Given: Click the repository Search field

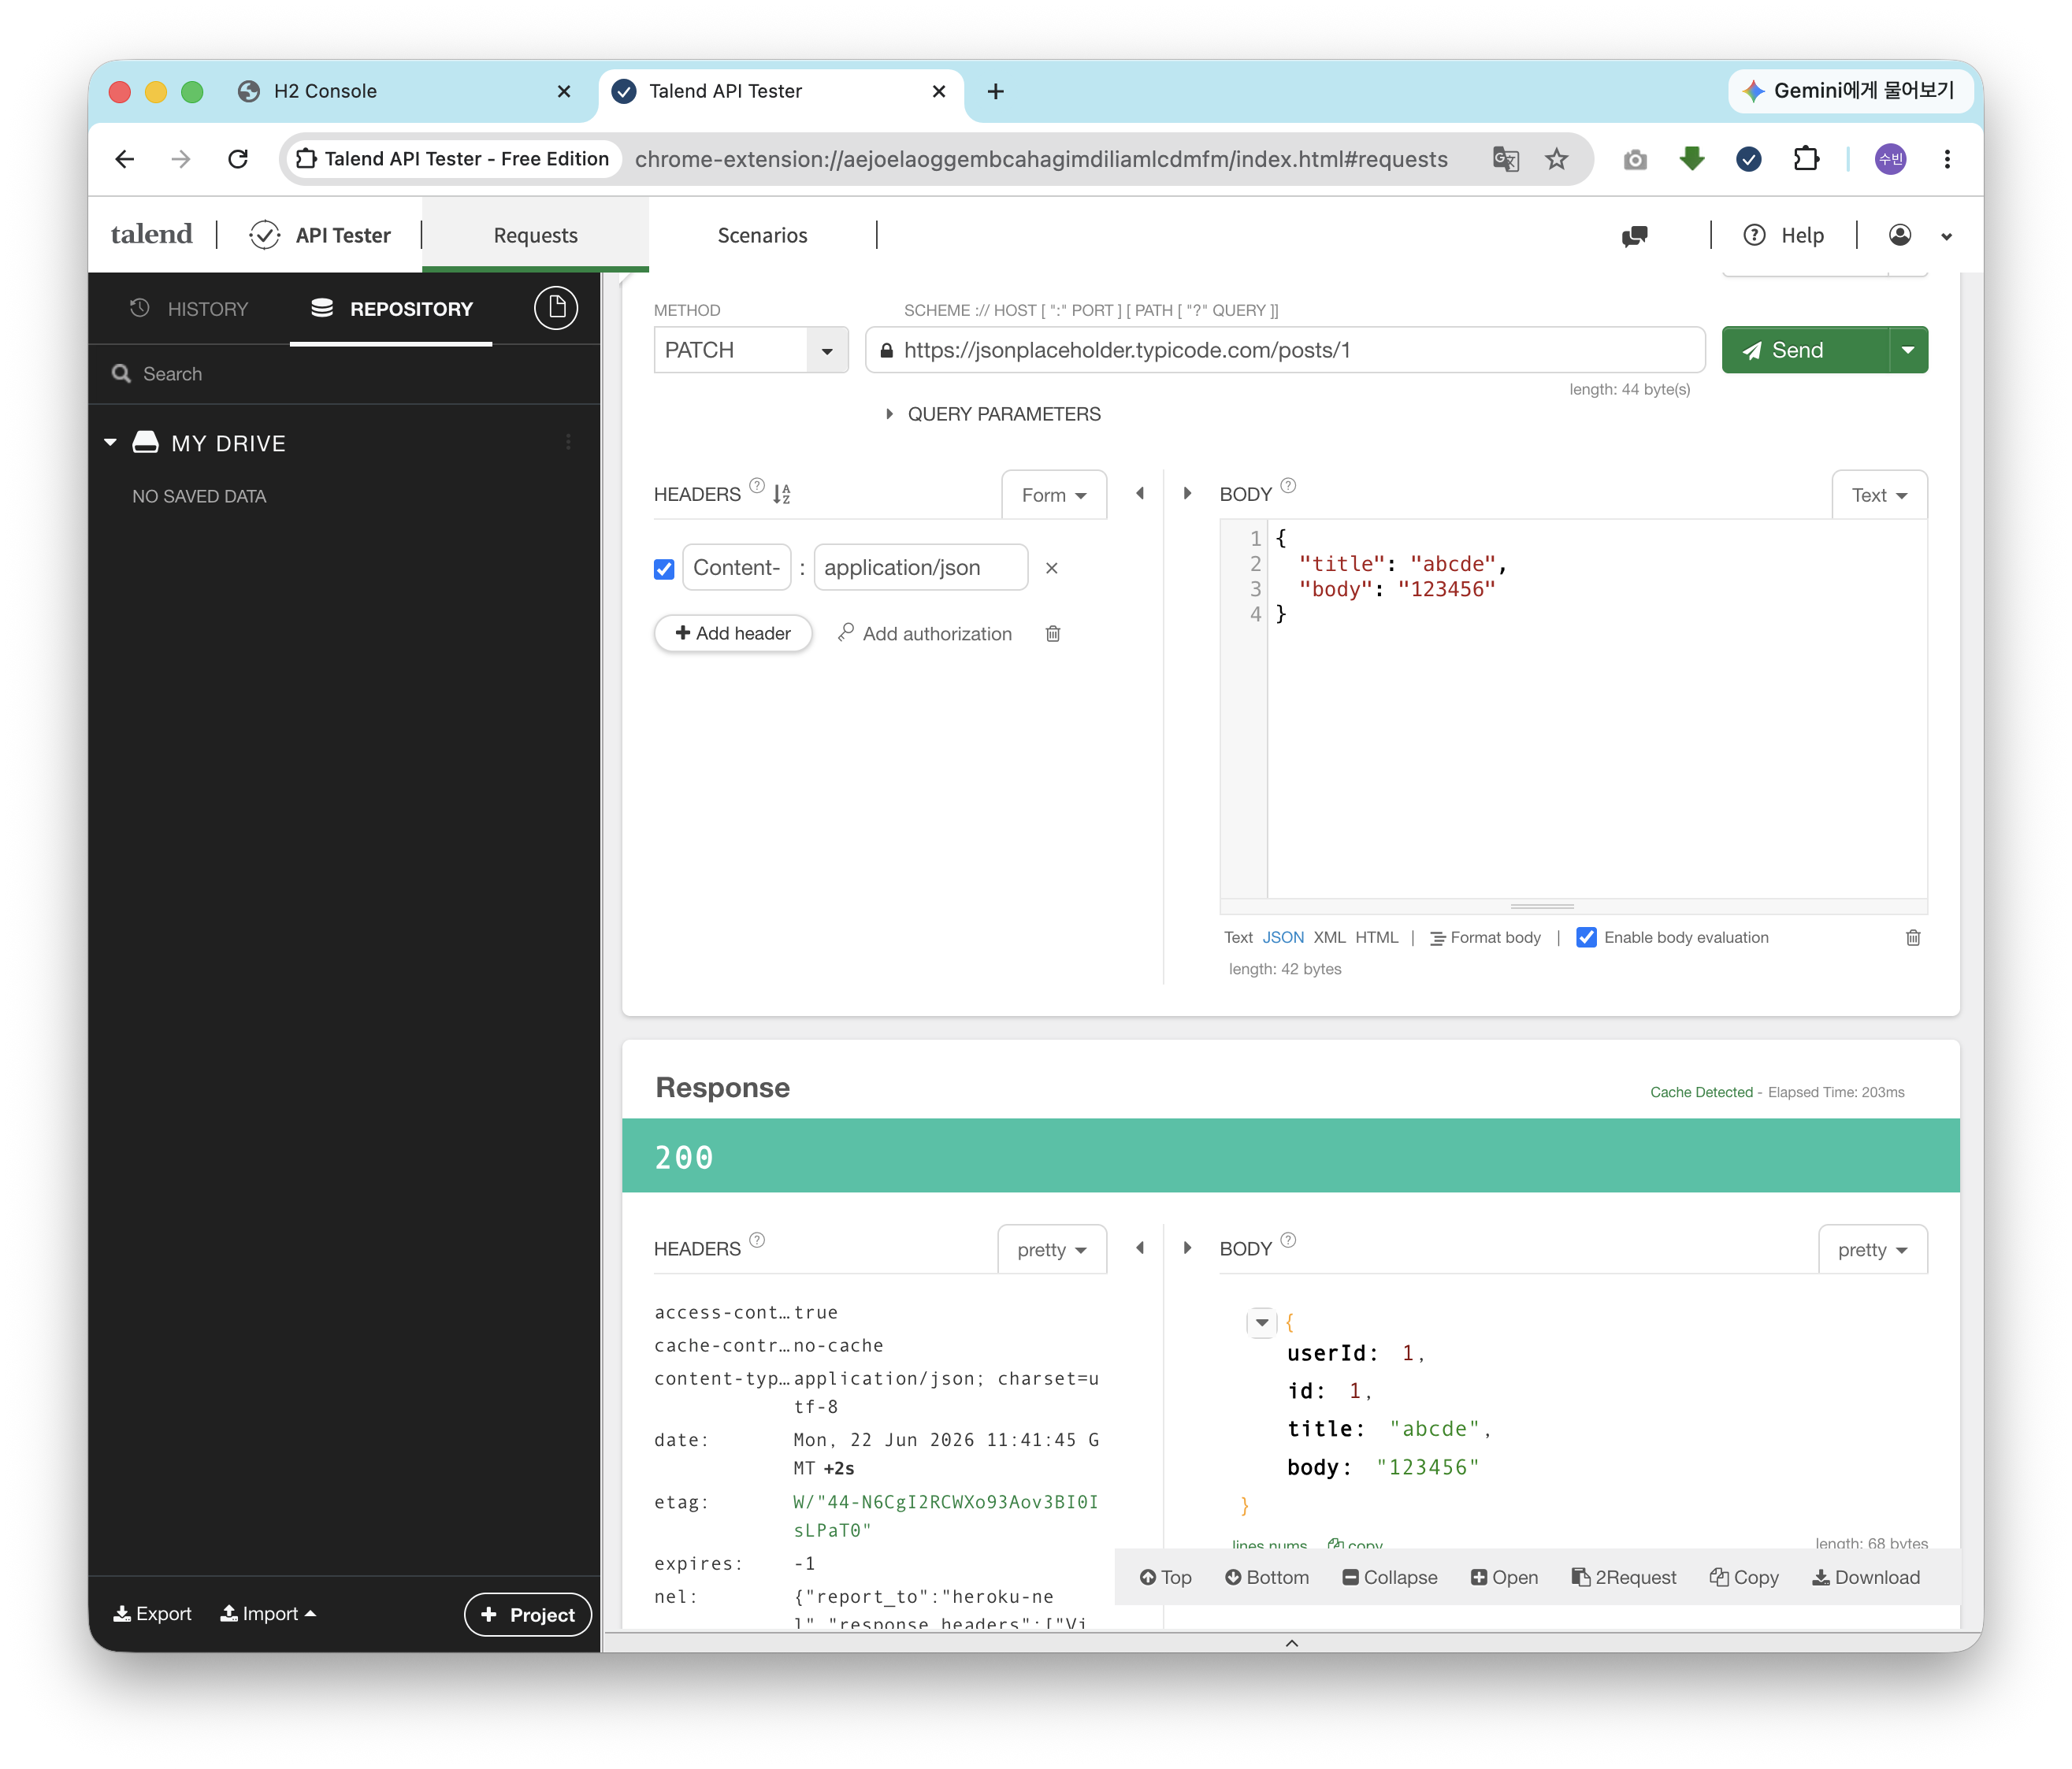Looking at the screenshot, I should 345,374.
